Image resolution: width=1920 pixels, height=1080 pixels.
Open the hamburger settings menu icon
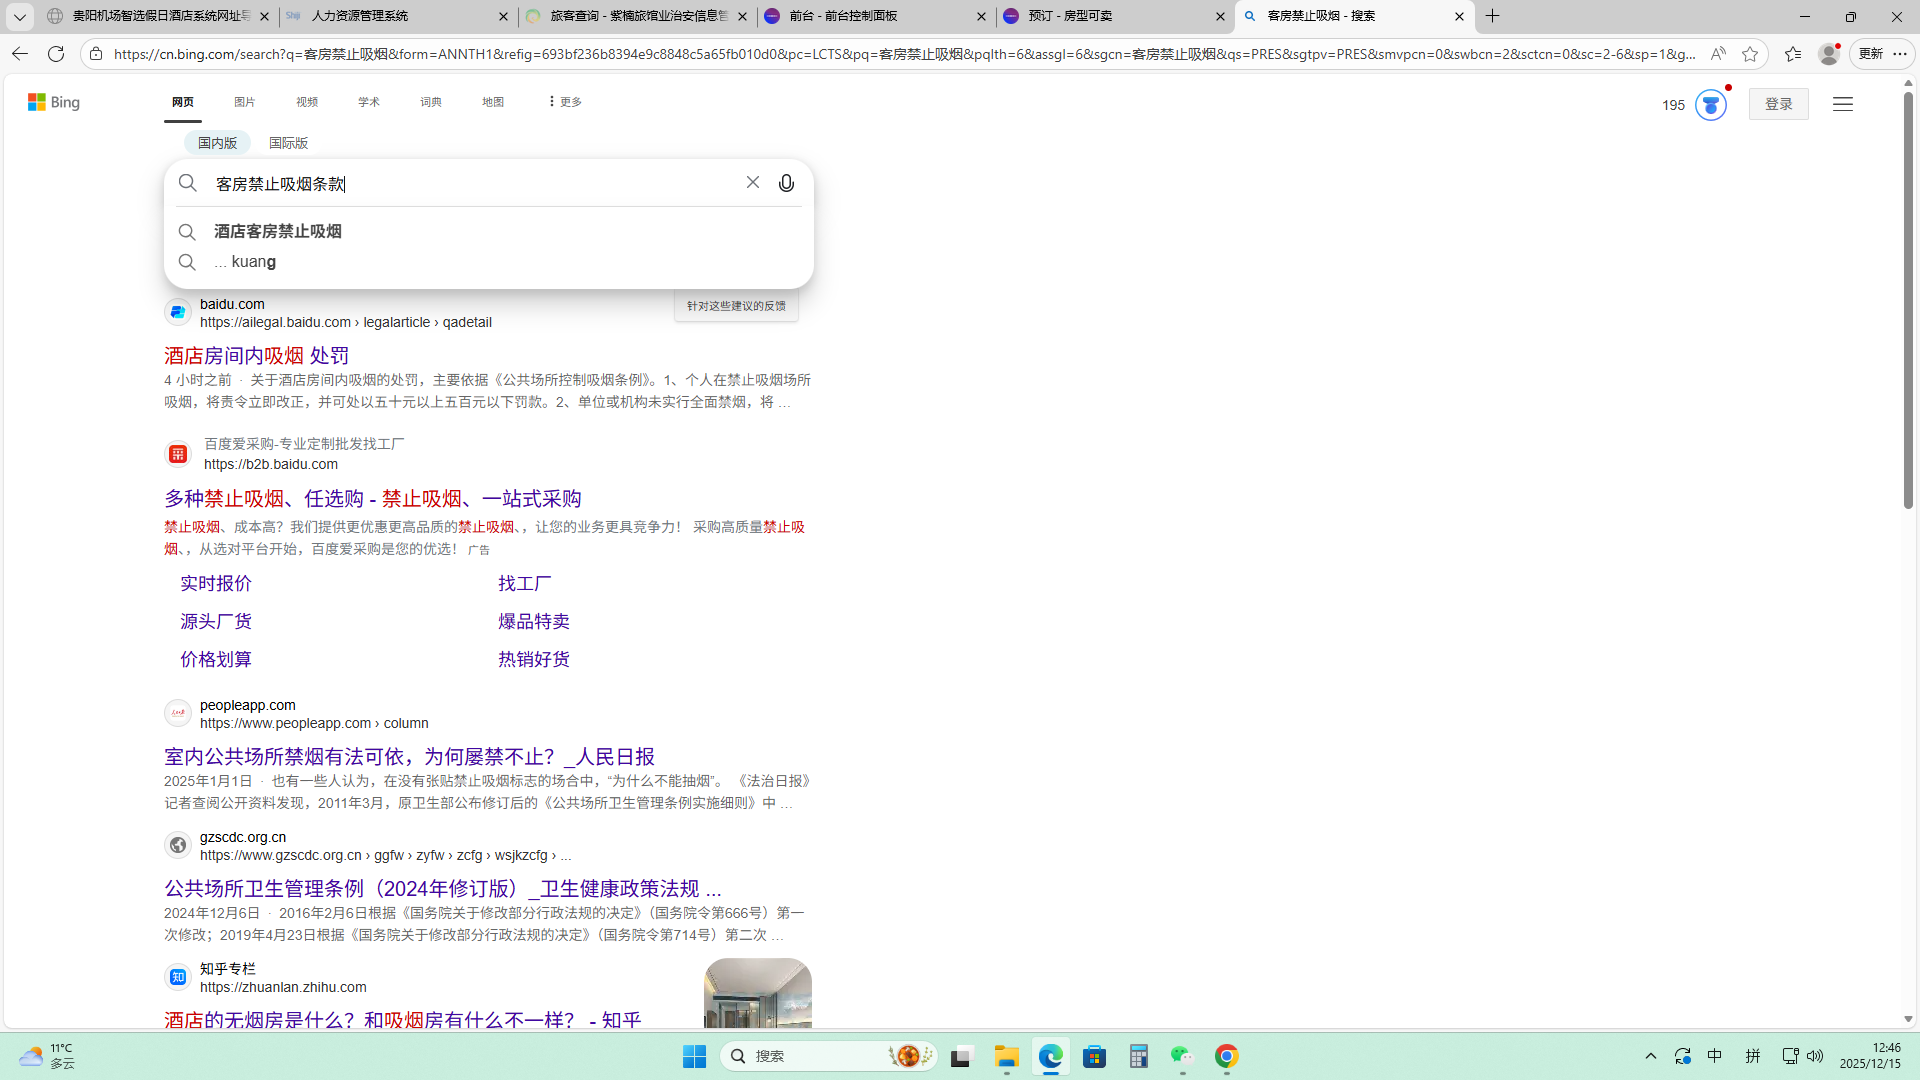coord(1842,104)
